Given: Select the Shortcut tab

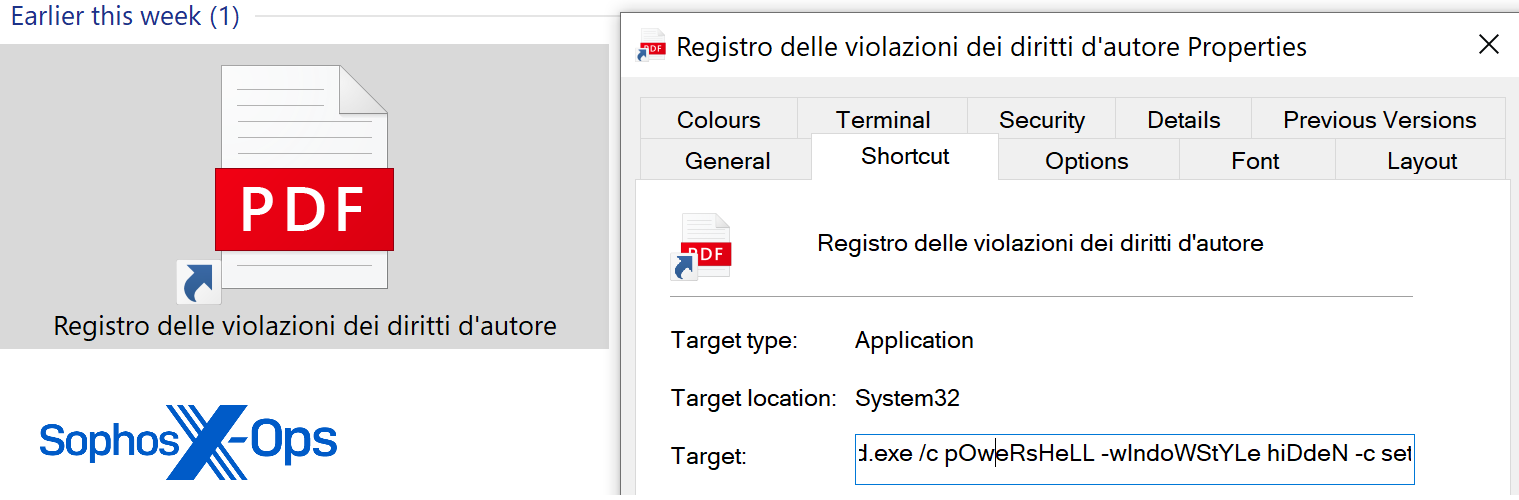Looking at the screenshot, I should pos(905,157).
